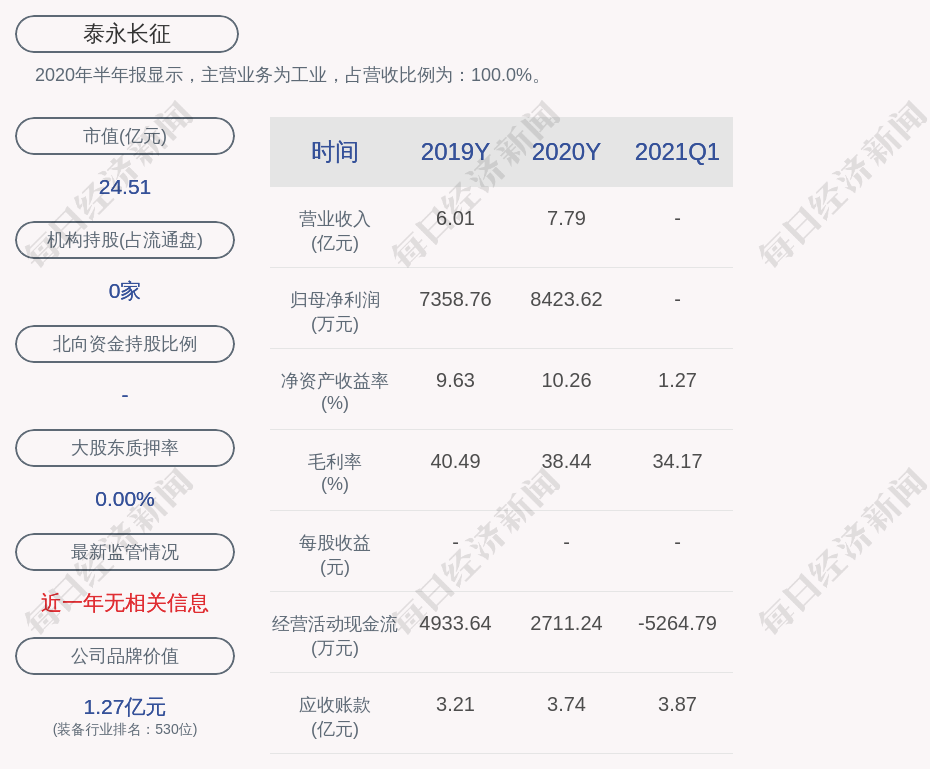
Task: Select the 归母净利润(万元) row label
Action: pyautogui.click(x=335, y=312)
